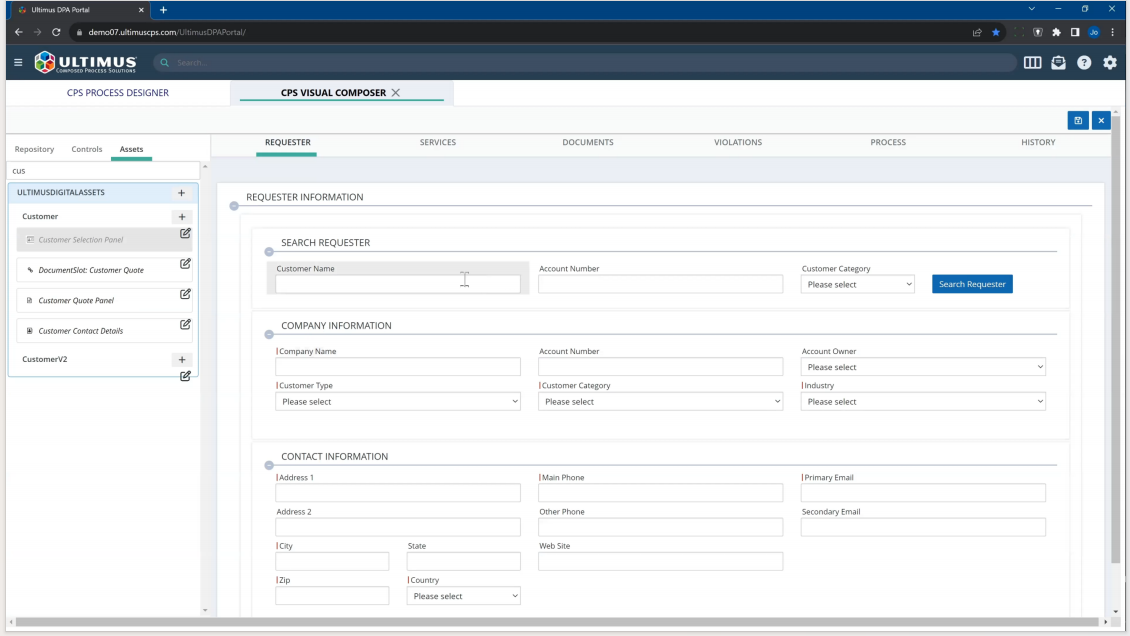Click the horizontal scrollbar at the bottom
This screenshot has height=636, width=1130.
click(x=556, y=622)
